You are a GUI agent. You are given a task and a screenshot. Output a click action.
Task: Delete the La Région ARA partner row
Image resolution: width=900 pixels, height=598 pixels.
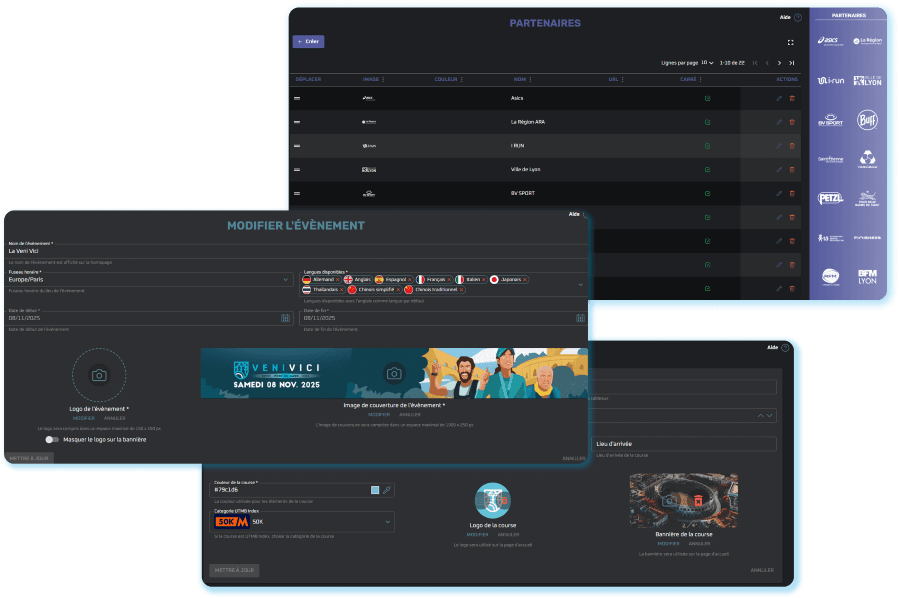click(x=792, y=122)
